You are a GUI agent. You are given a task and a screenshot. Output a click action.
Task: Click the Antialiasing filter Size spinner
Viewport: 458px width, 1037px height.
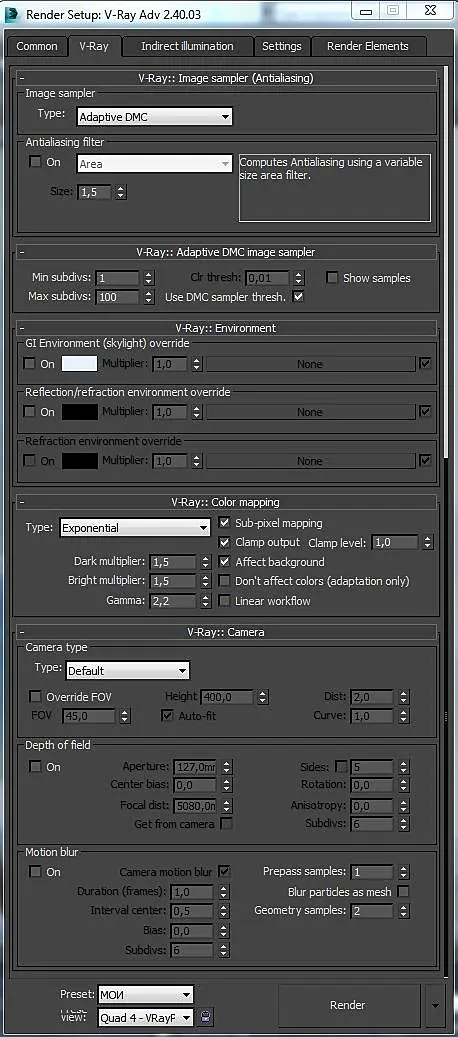[x=120, y=192]
